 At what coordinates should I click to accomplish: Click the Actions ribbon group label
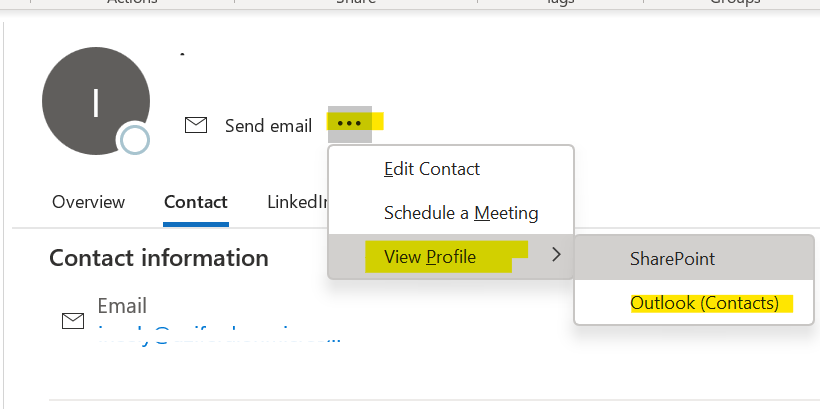pos(133,3)
